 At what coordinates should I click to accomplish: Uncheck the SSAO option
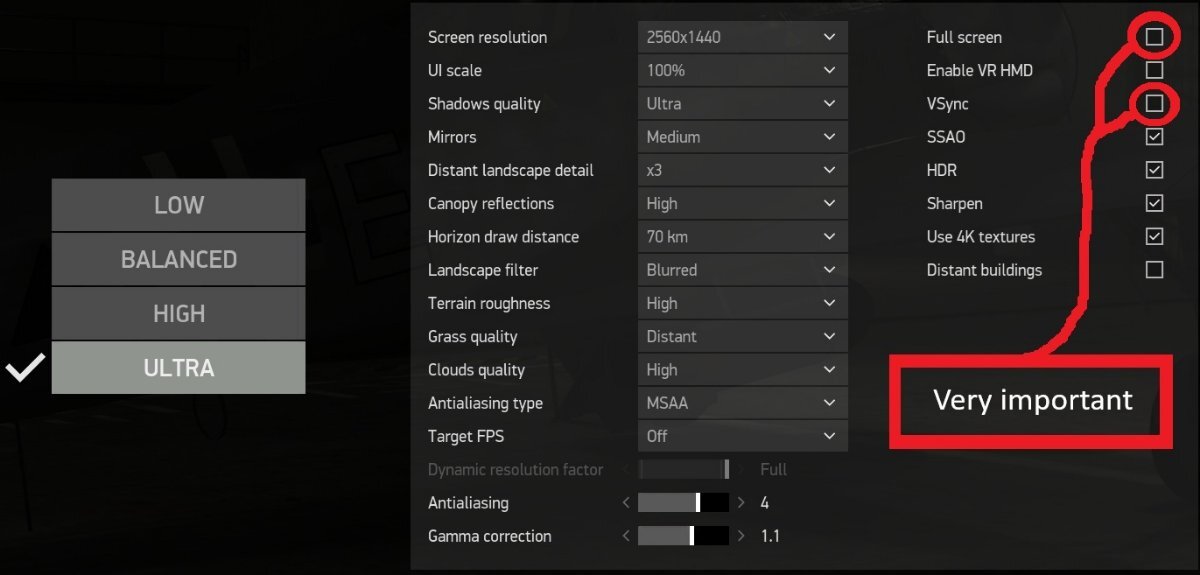(x=1154, y=137)
